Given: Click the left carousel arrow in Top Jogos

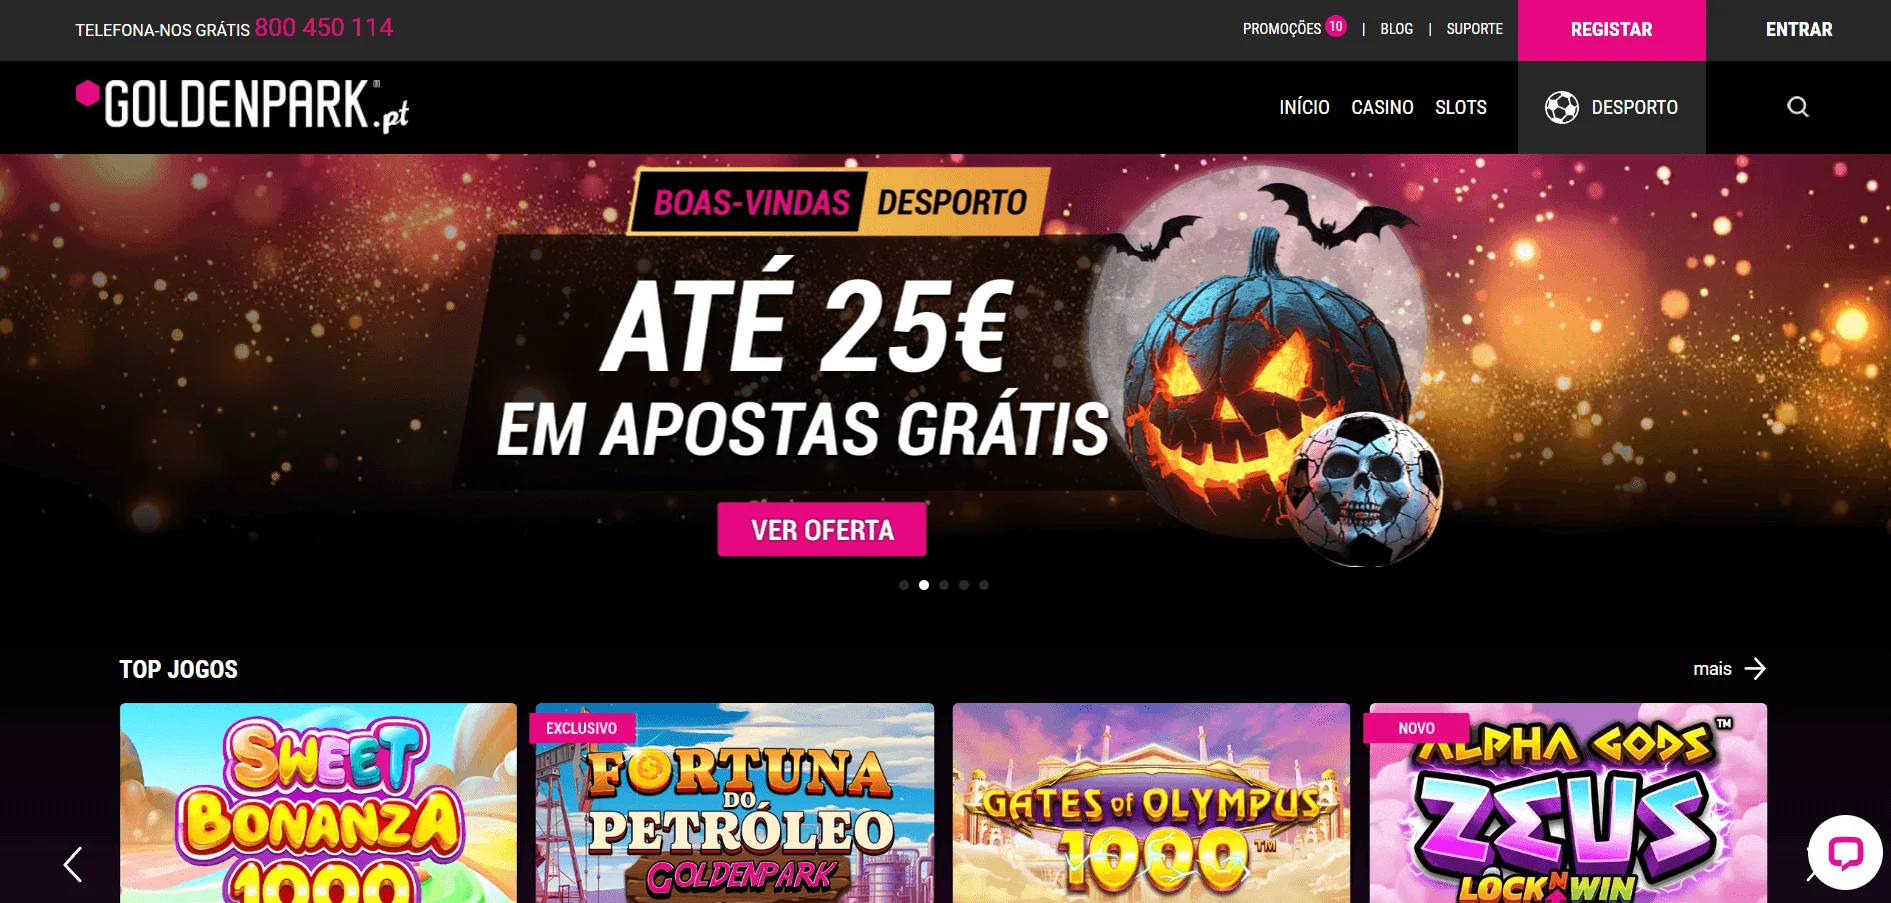Looking at the screenshot, I should click(73, 864).
